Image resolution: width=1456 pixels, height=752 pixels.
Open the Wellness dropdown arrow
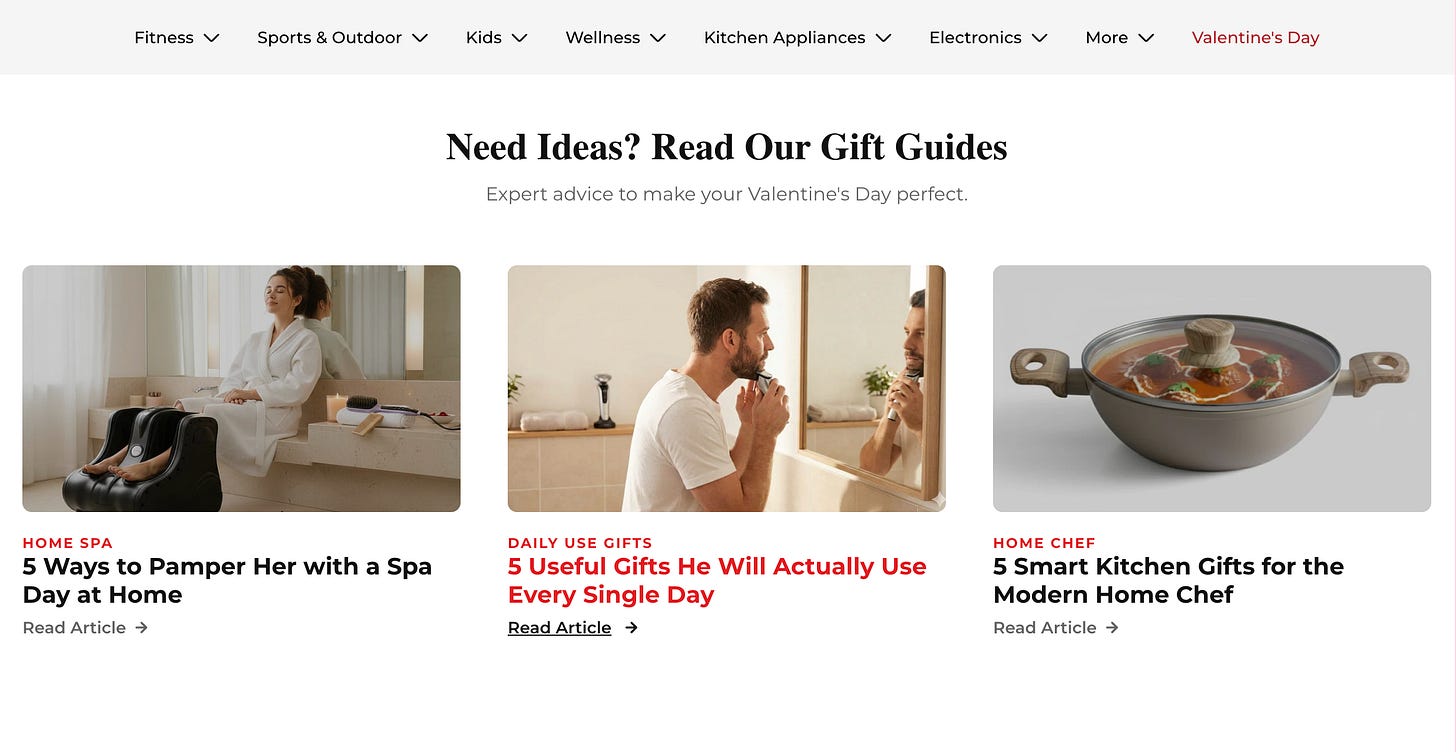(x=657, y=38)
